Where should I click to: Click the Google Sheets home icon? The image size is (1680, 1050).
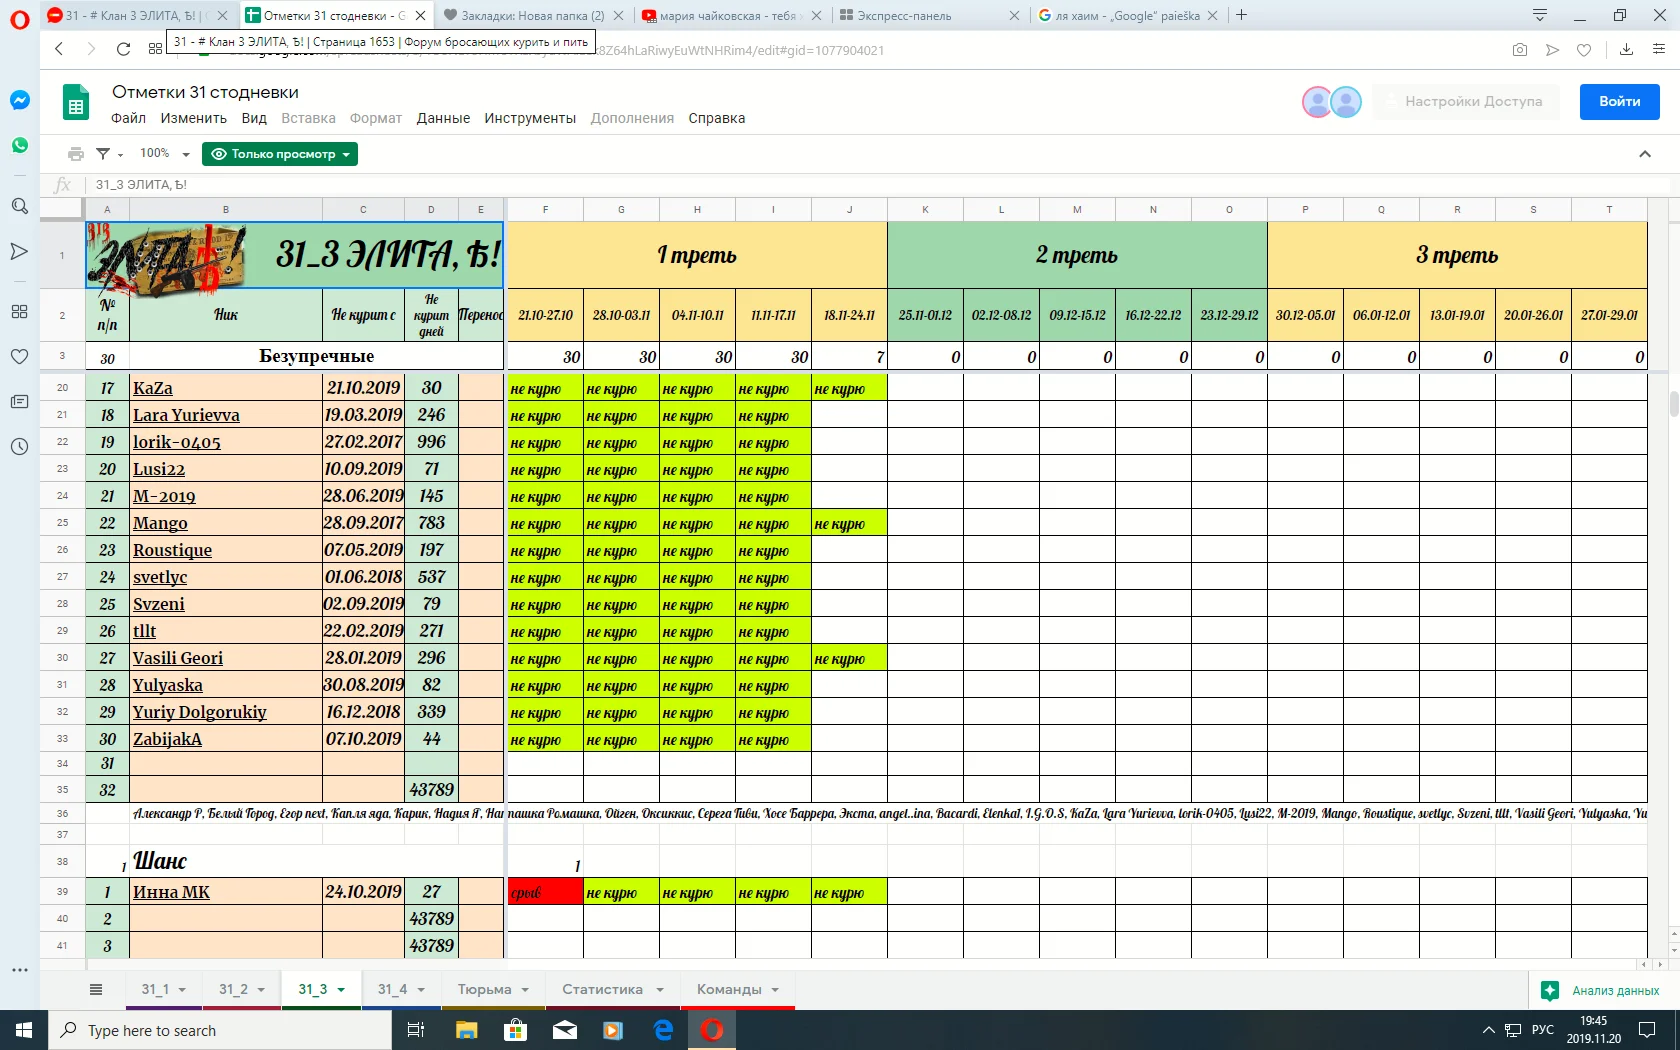[76, 103]
